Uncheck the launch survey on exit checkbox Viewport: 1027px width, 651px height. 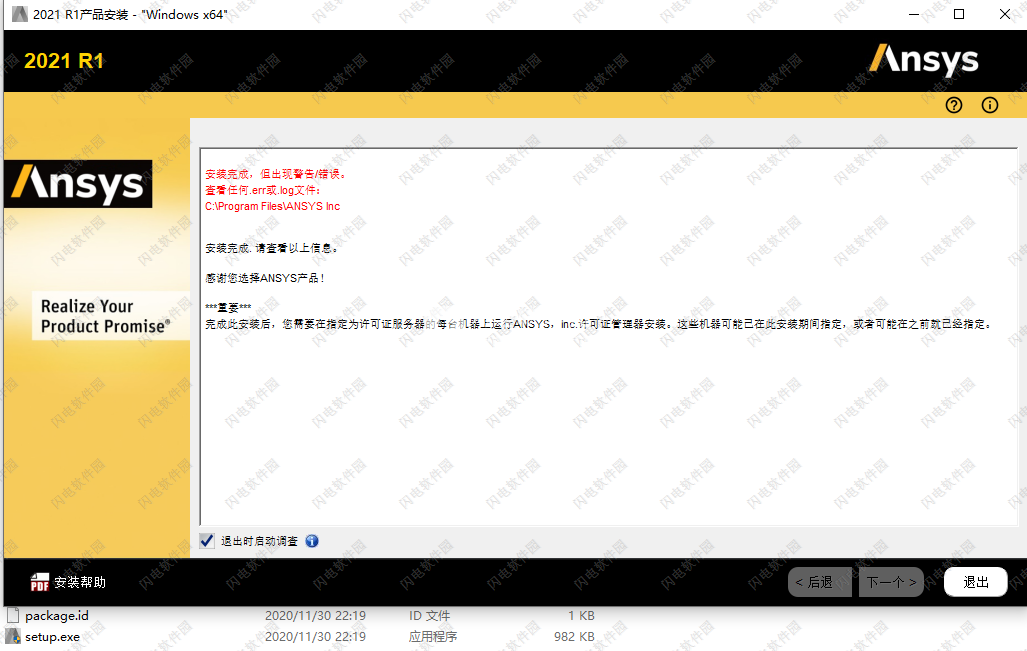(207, 540)
